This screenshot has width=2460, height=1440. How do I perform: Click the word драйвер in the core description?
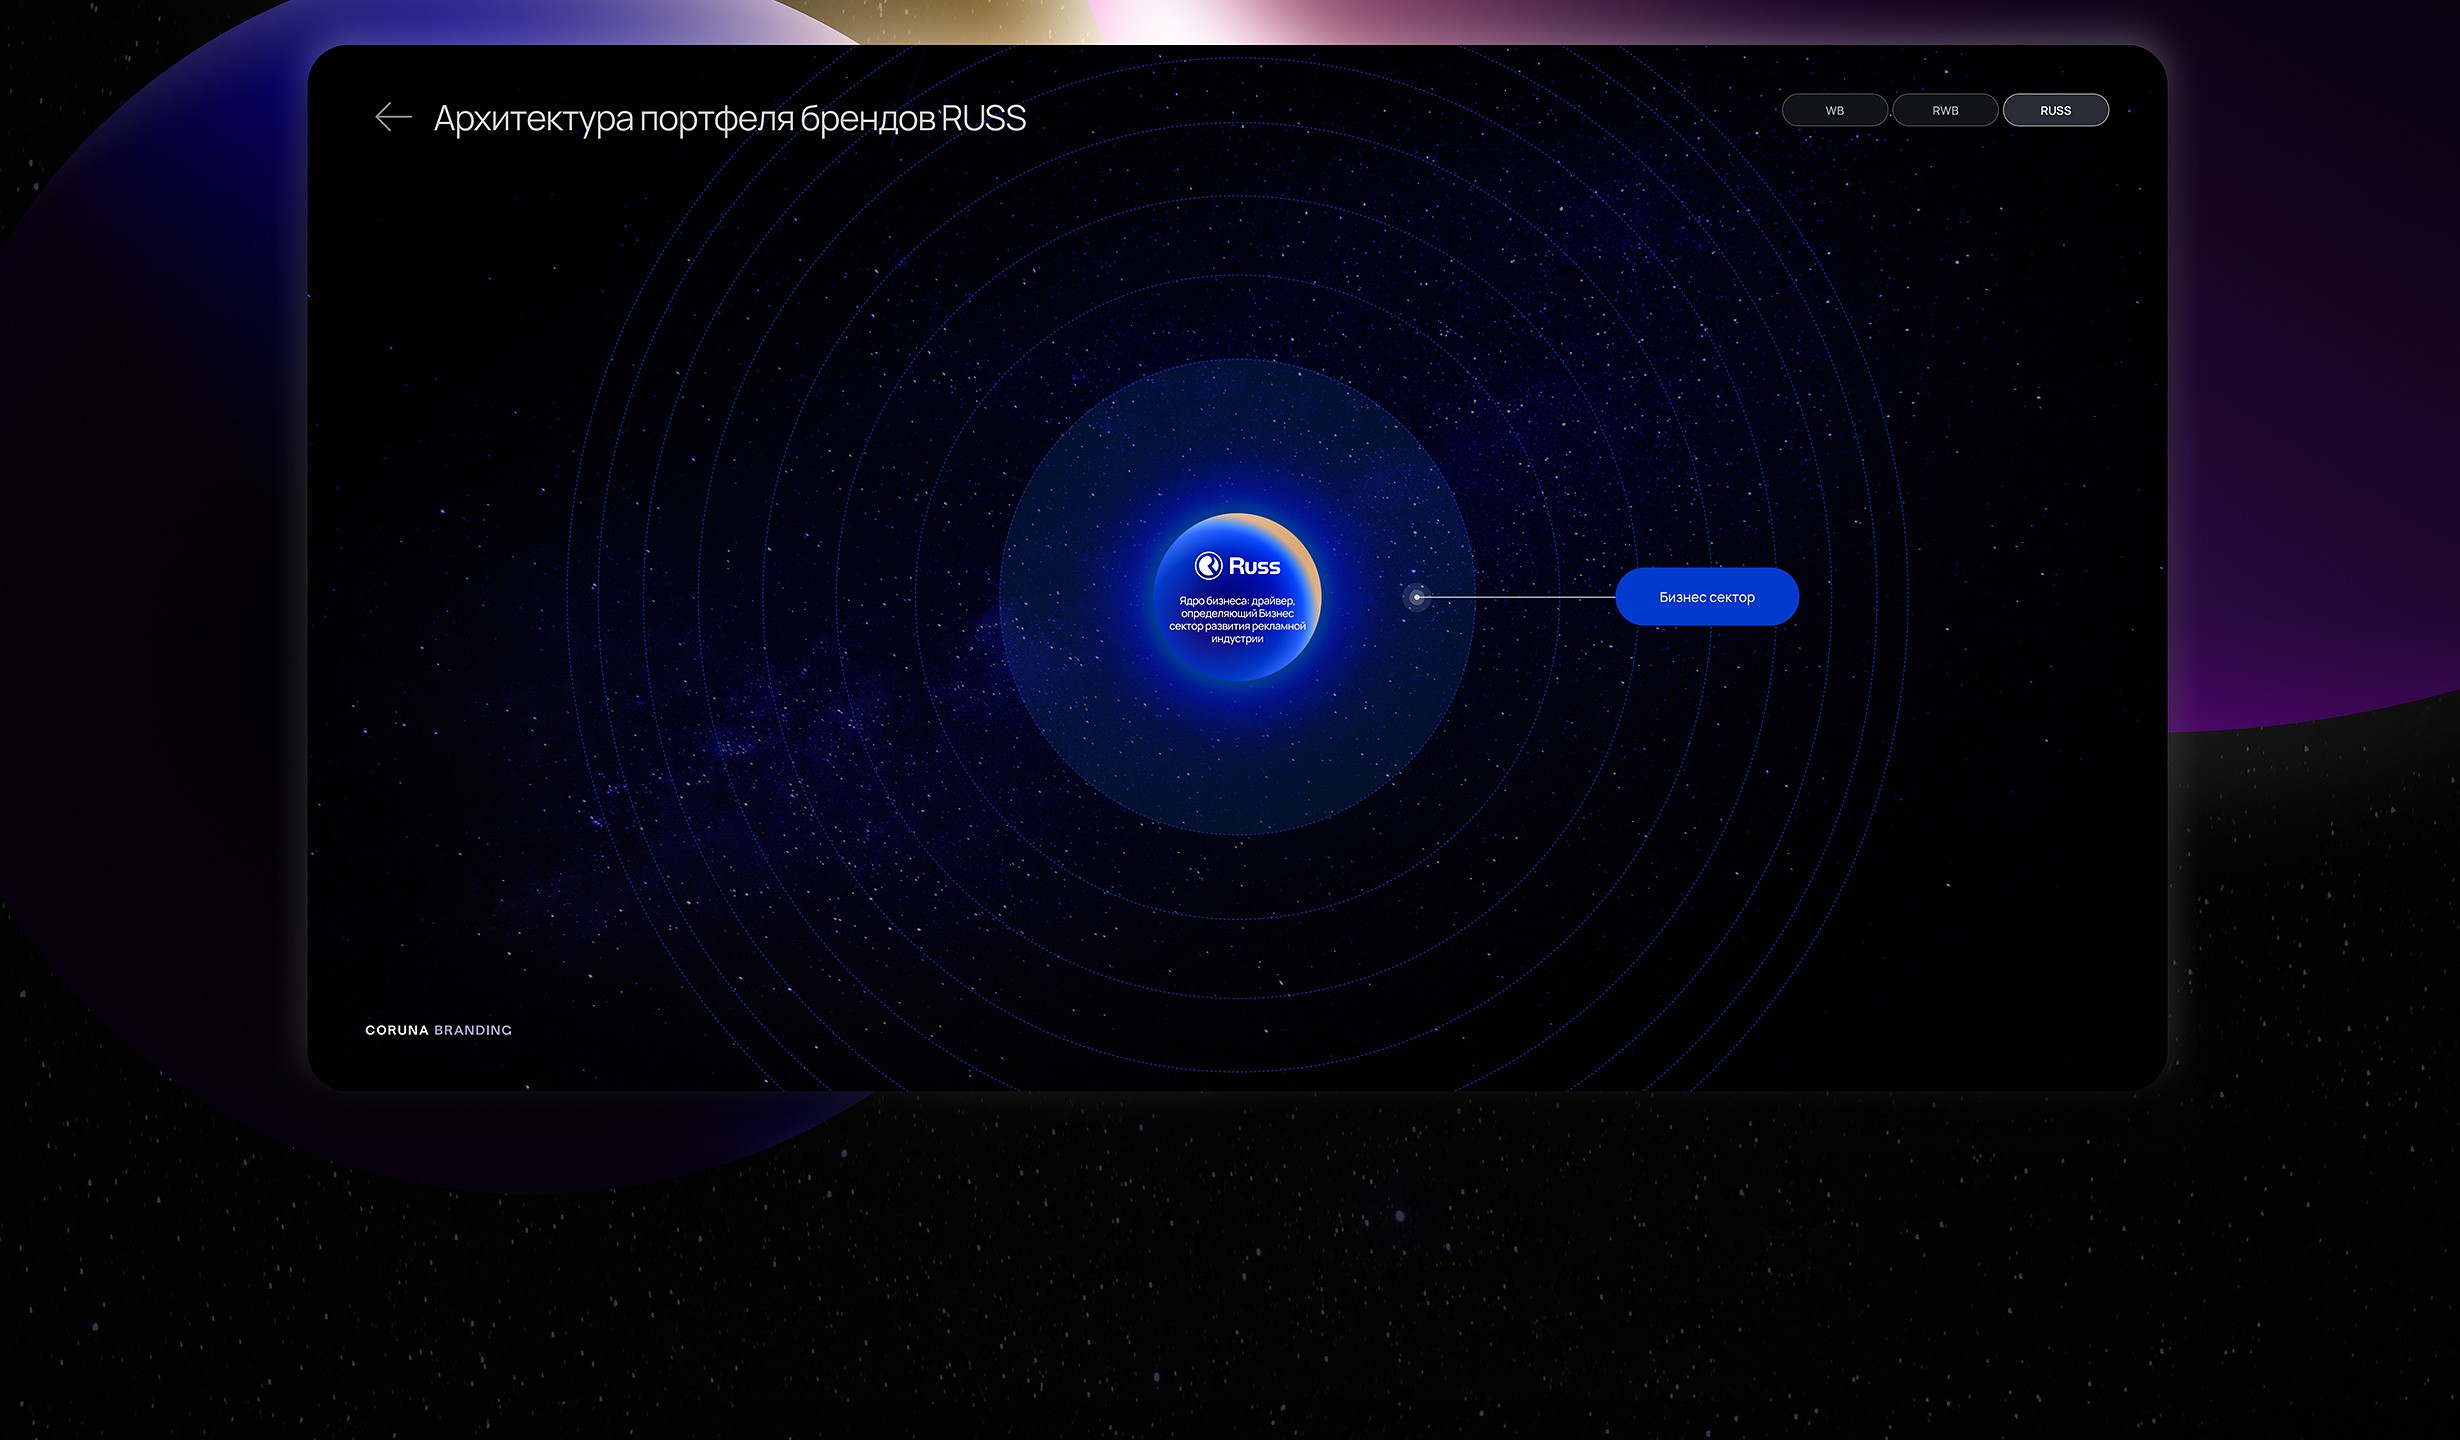(x=1272, y=601)
